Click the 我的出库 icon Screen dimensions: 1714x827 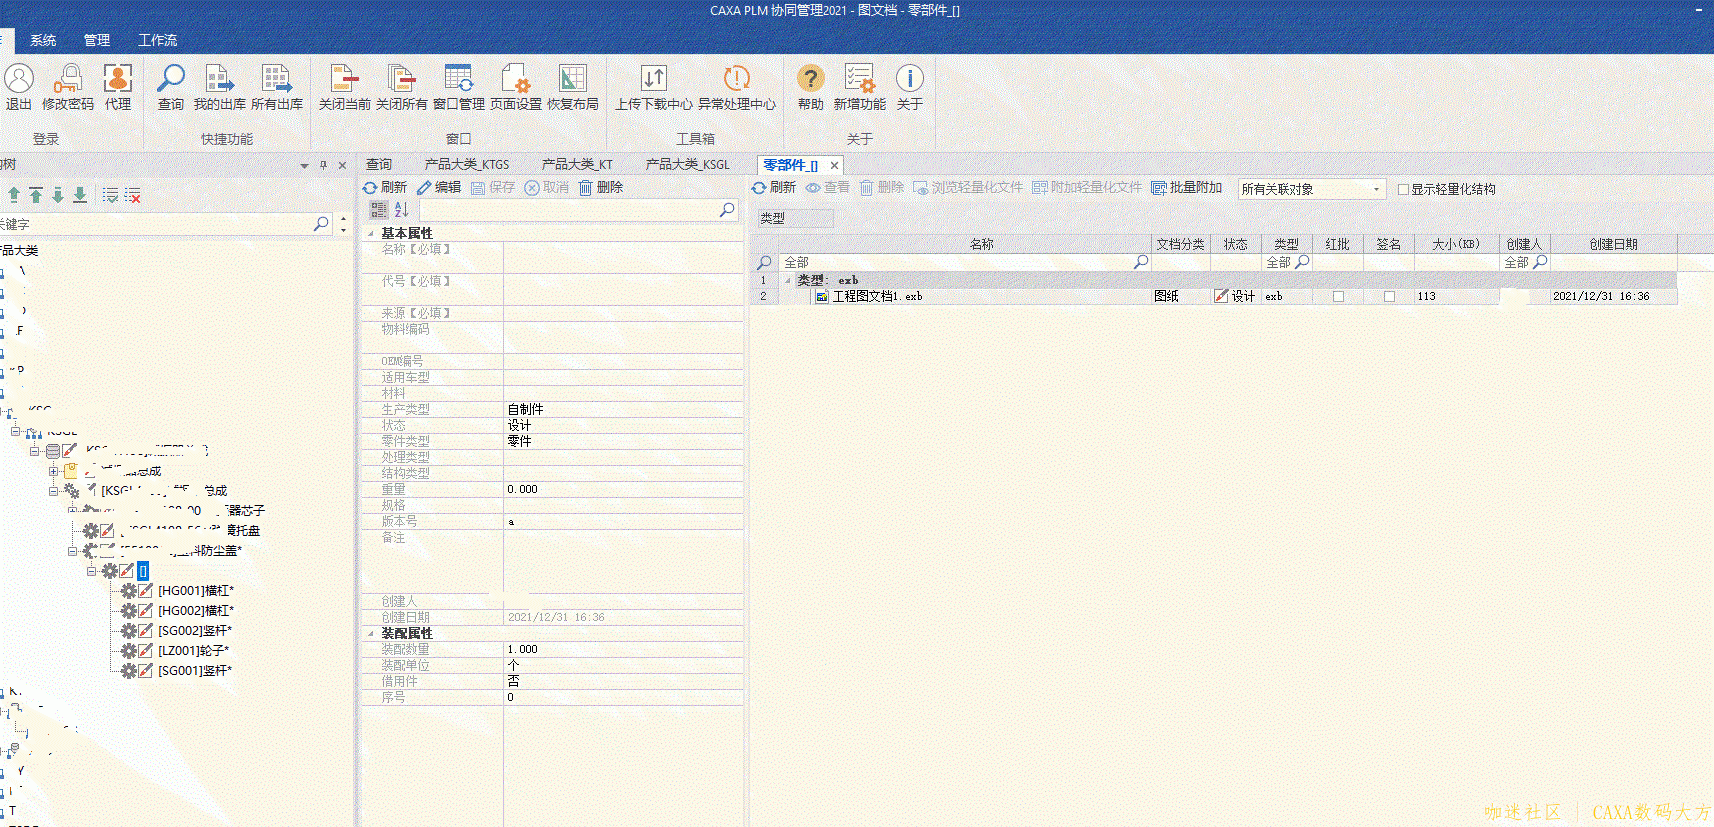pos(219,80)
